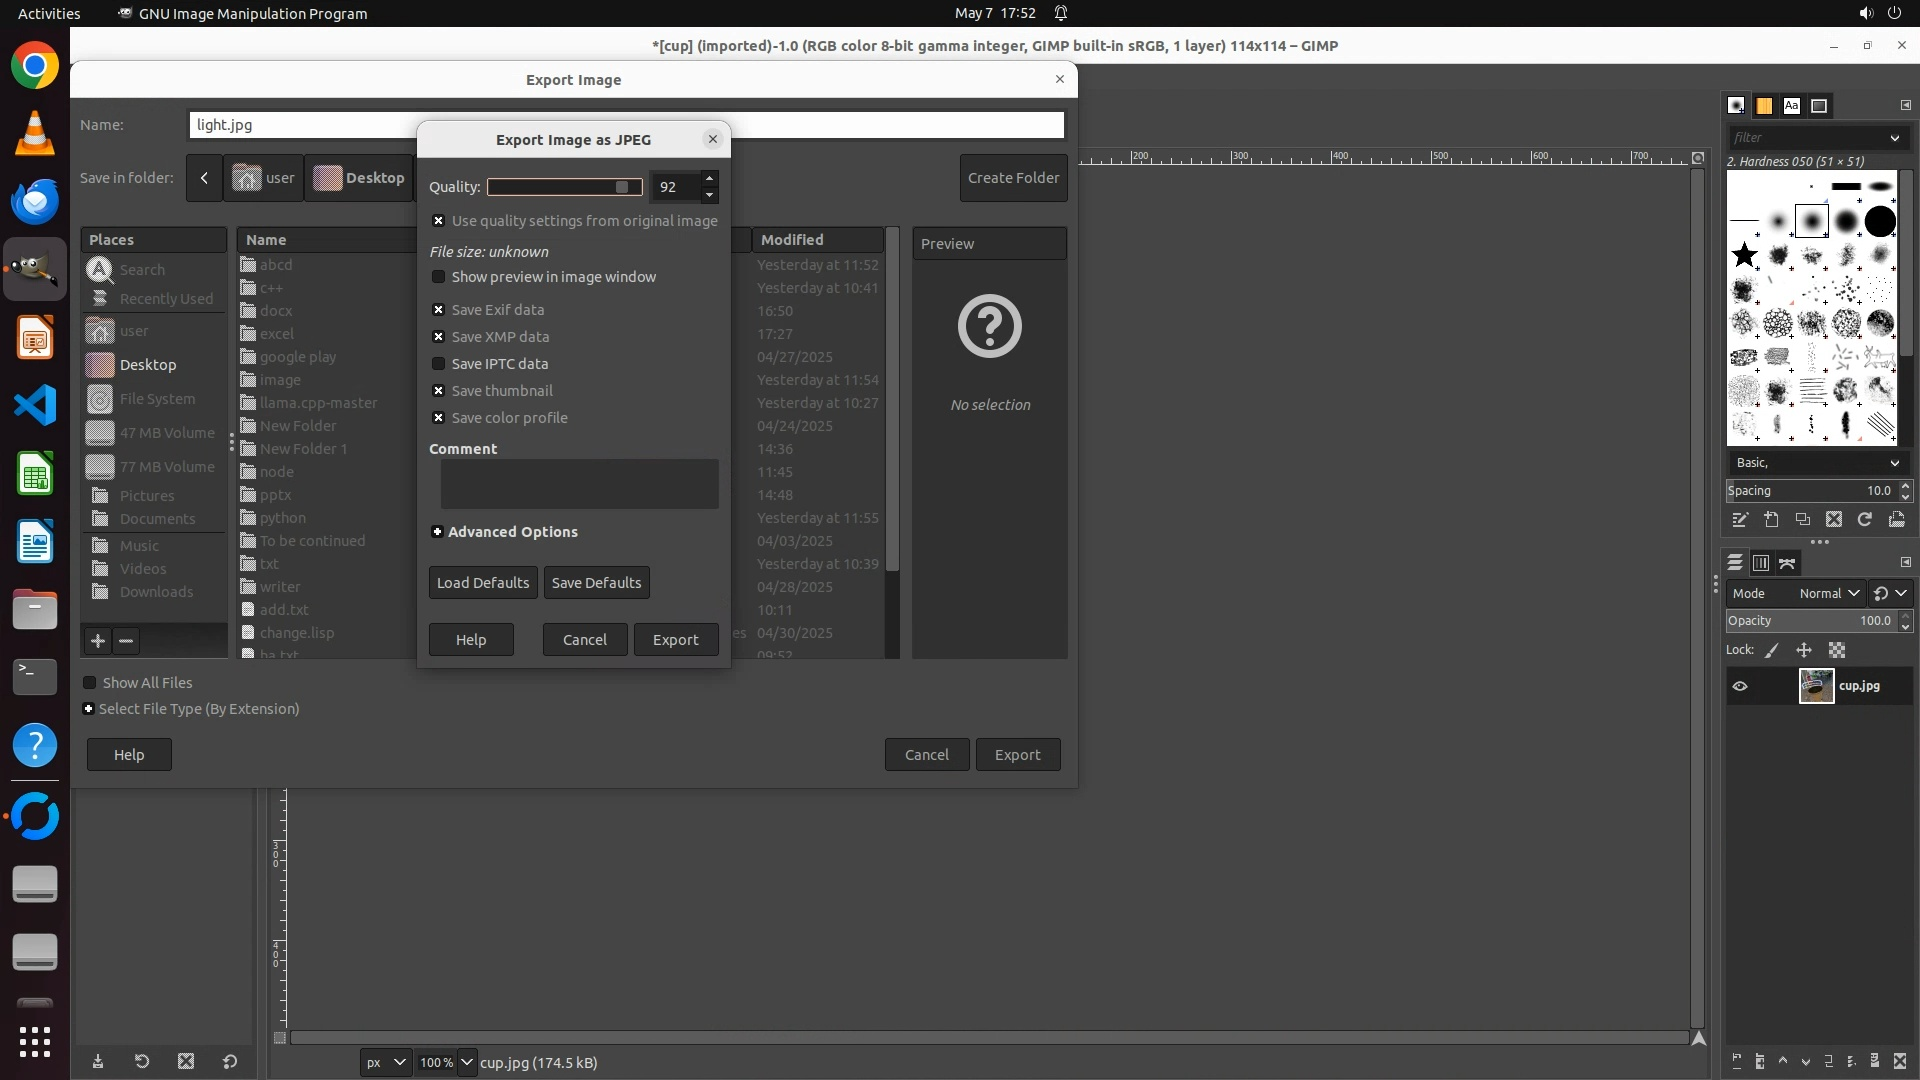1920x1080 pixels.
Task: Check Save IPTC data
Action: [438, 364]
